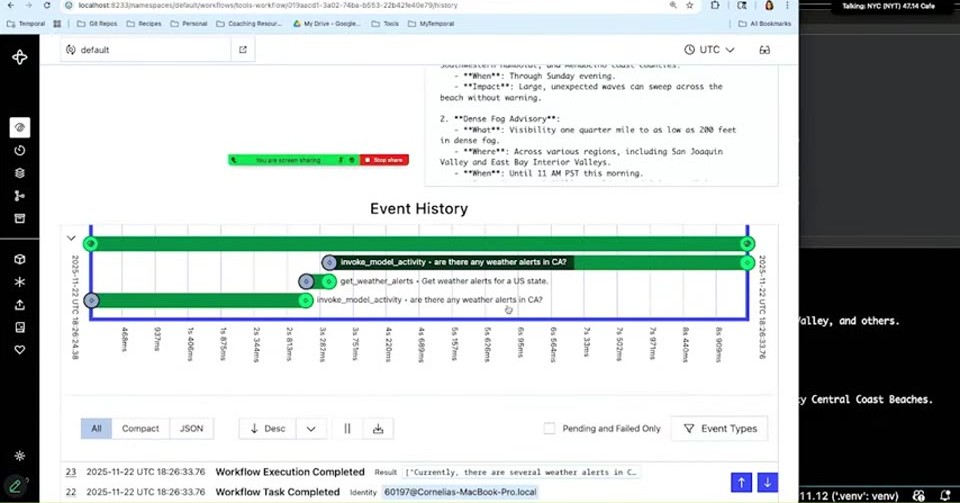Screen dimensions: 960x503
Task: Switch to the Compact view tab
Action: coord(140,429)
